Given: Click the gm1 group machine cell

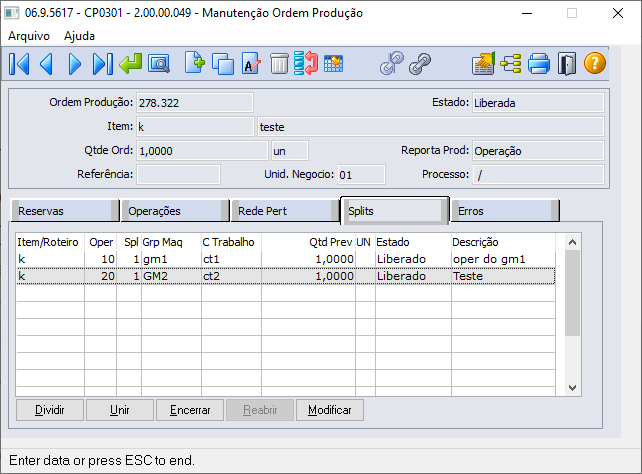Looking at the screenshot, I should 171,259.
